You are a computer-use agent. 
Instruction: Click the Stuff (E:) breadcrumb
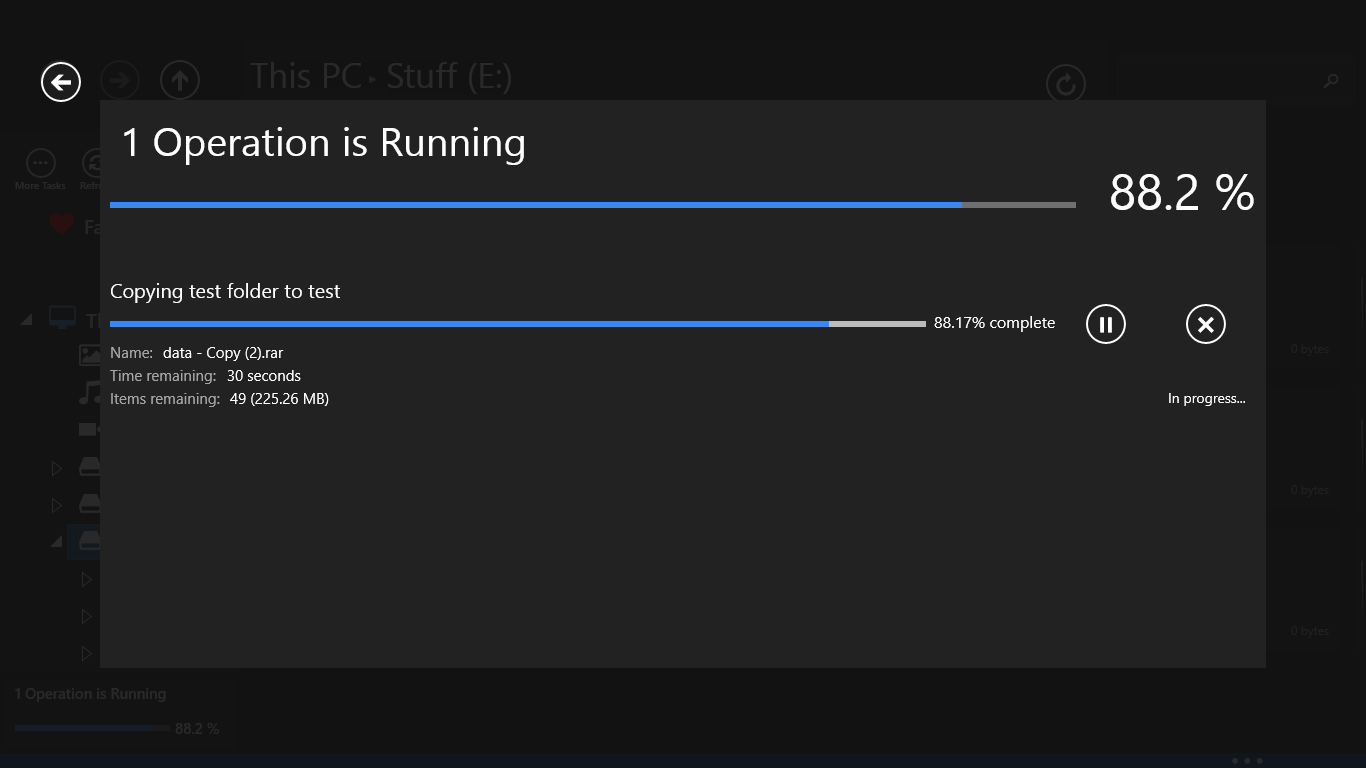pyautogui.click(x=449, y=76)
